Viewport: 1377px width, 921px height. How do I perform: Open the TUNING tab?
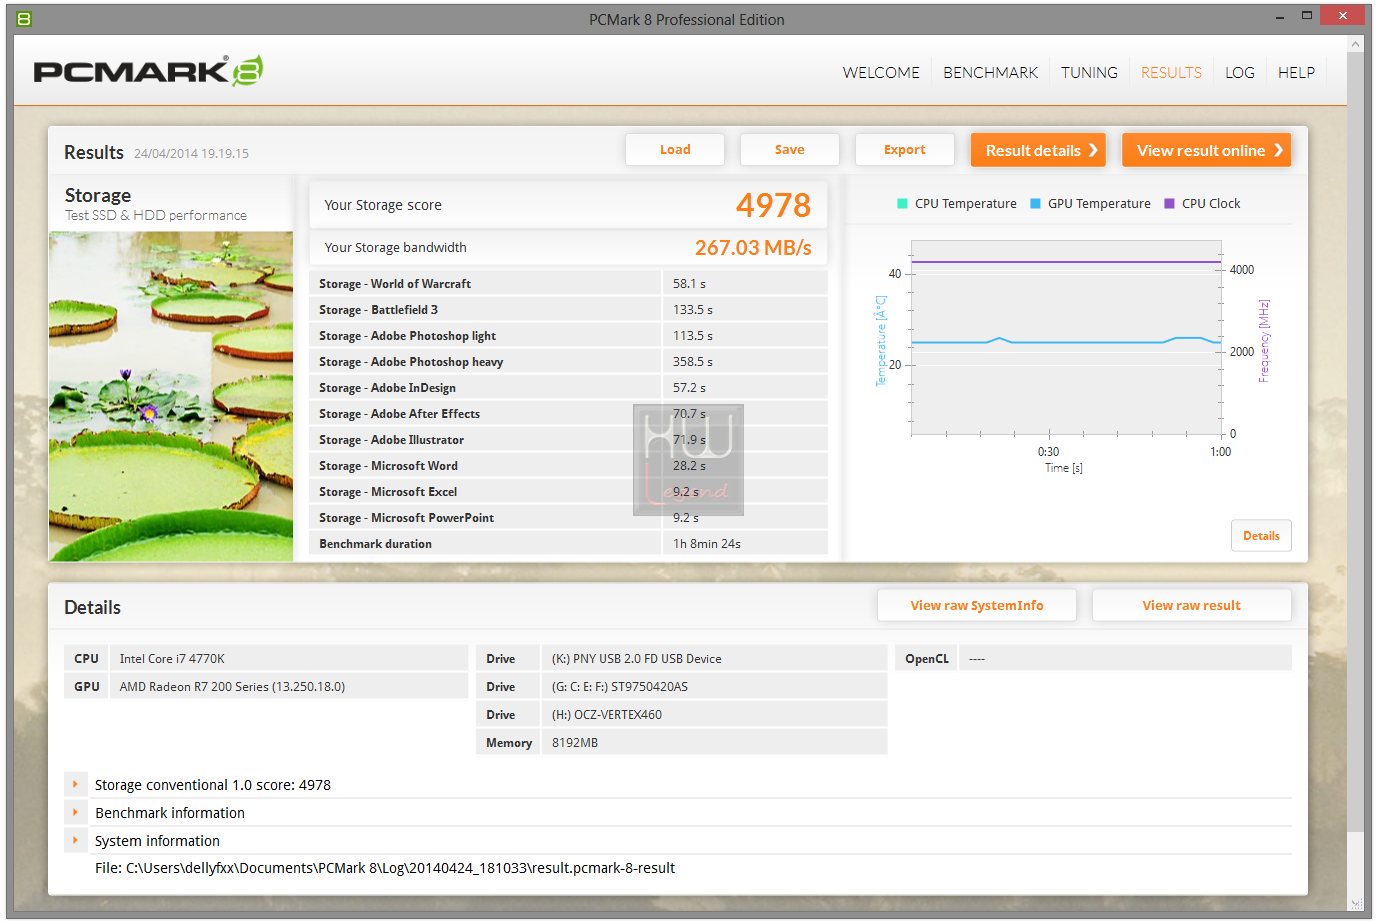click(x=1089, y=72)
